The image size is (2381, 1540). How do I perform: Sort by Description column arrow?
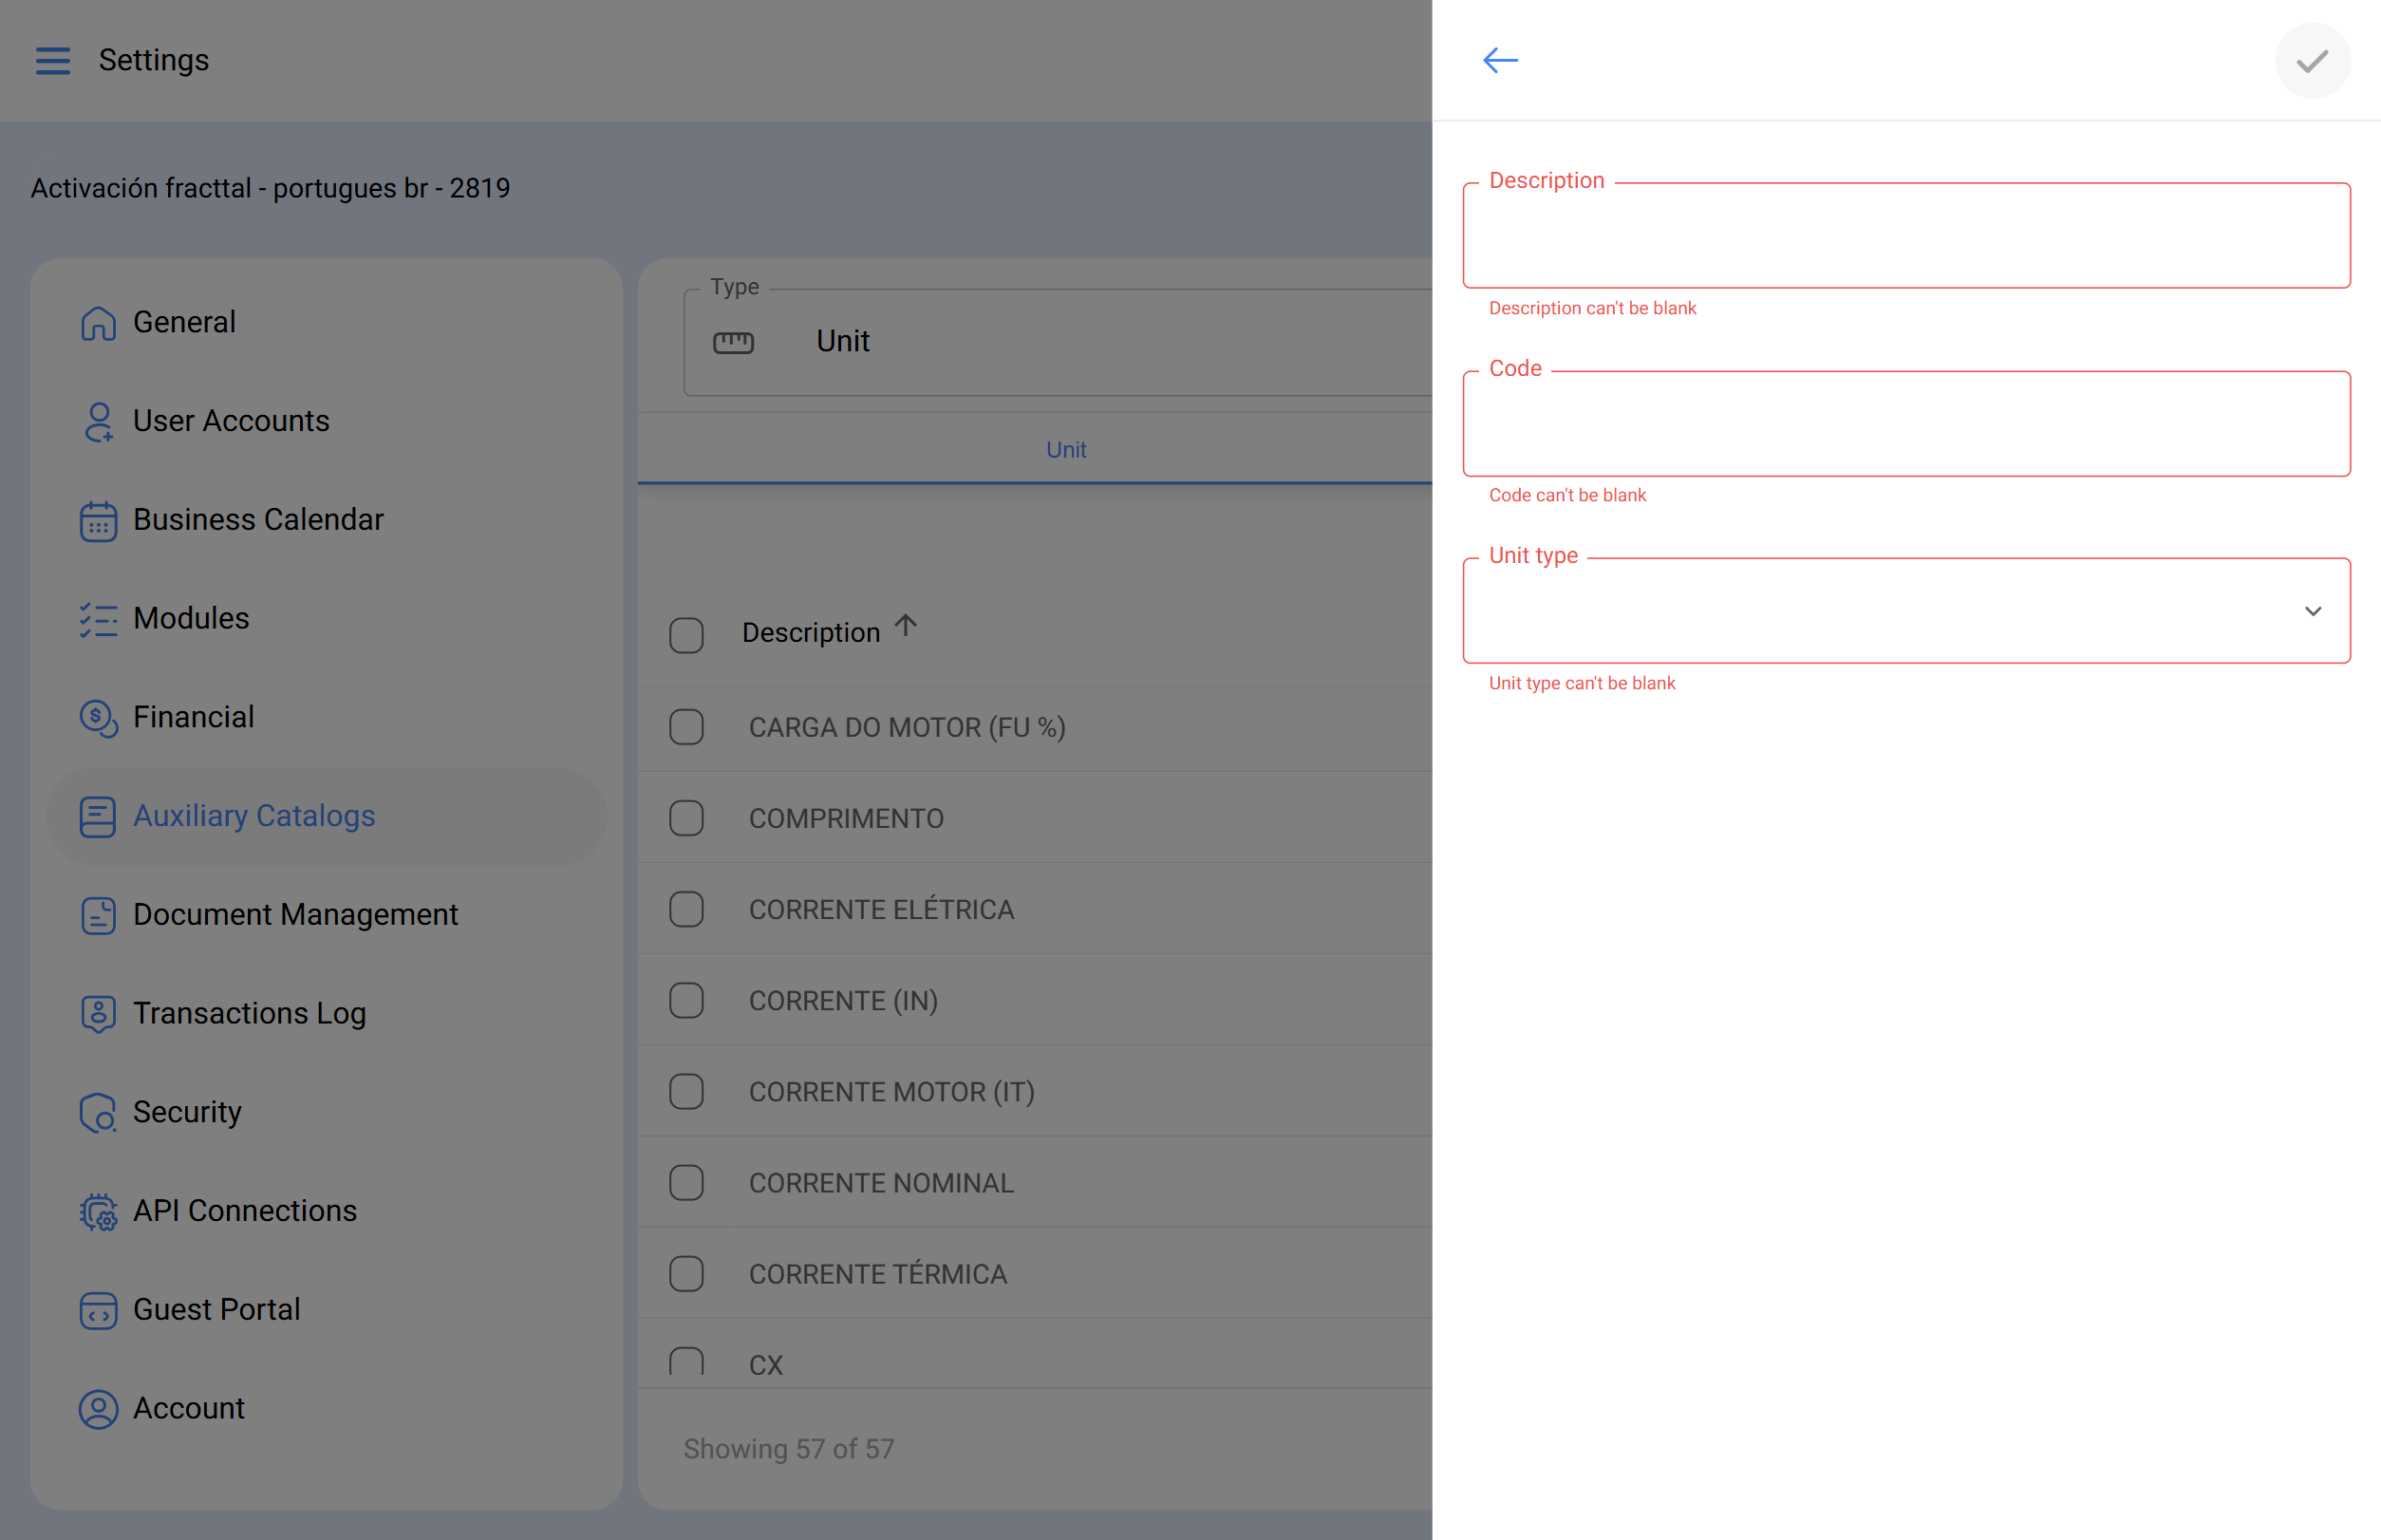[x=905, y=626]
